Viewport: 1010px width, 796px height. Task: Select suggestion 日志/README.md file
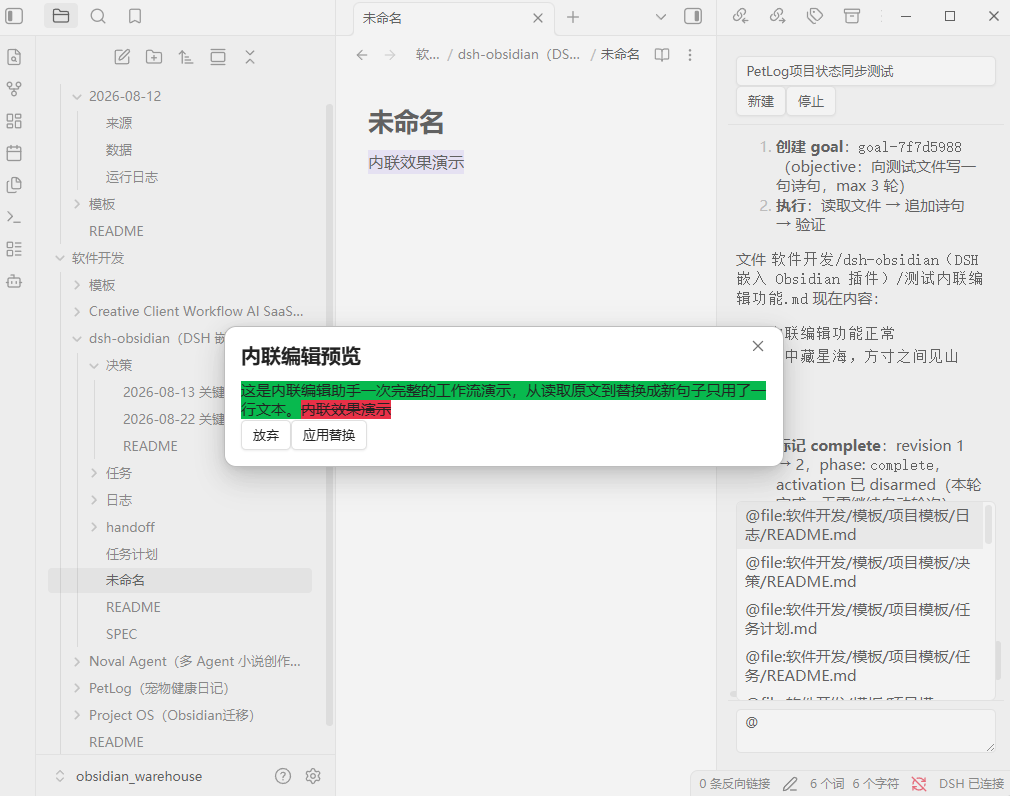click(x=861, y=526)
